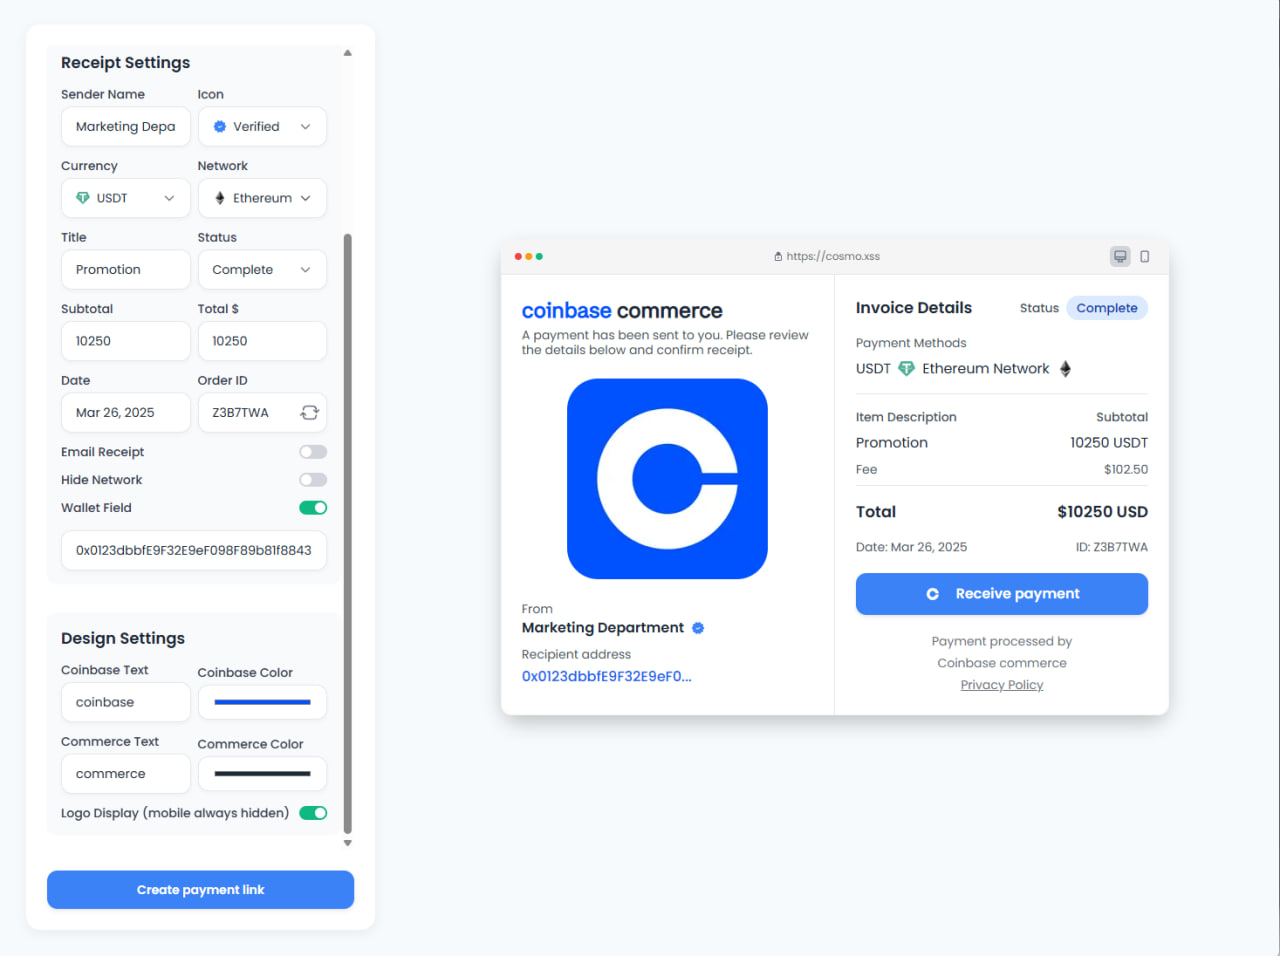Regenerate the Order ID with the refresh icon
Screen dimensions: 1280x956
tap(310, 413)
